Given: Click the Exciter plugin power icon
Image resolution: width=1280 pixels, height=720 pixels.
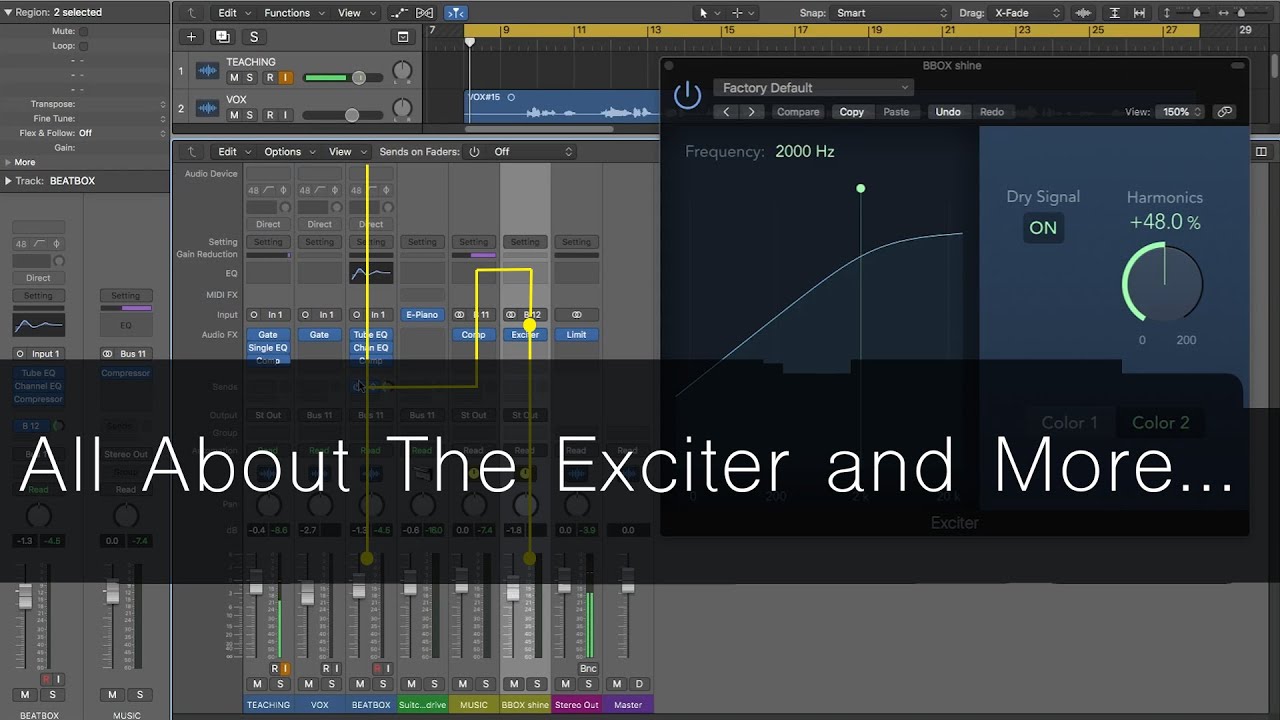Looking at the screenshot, I should point(687,96).
